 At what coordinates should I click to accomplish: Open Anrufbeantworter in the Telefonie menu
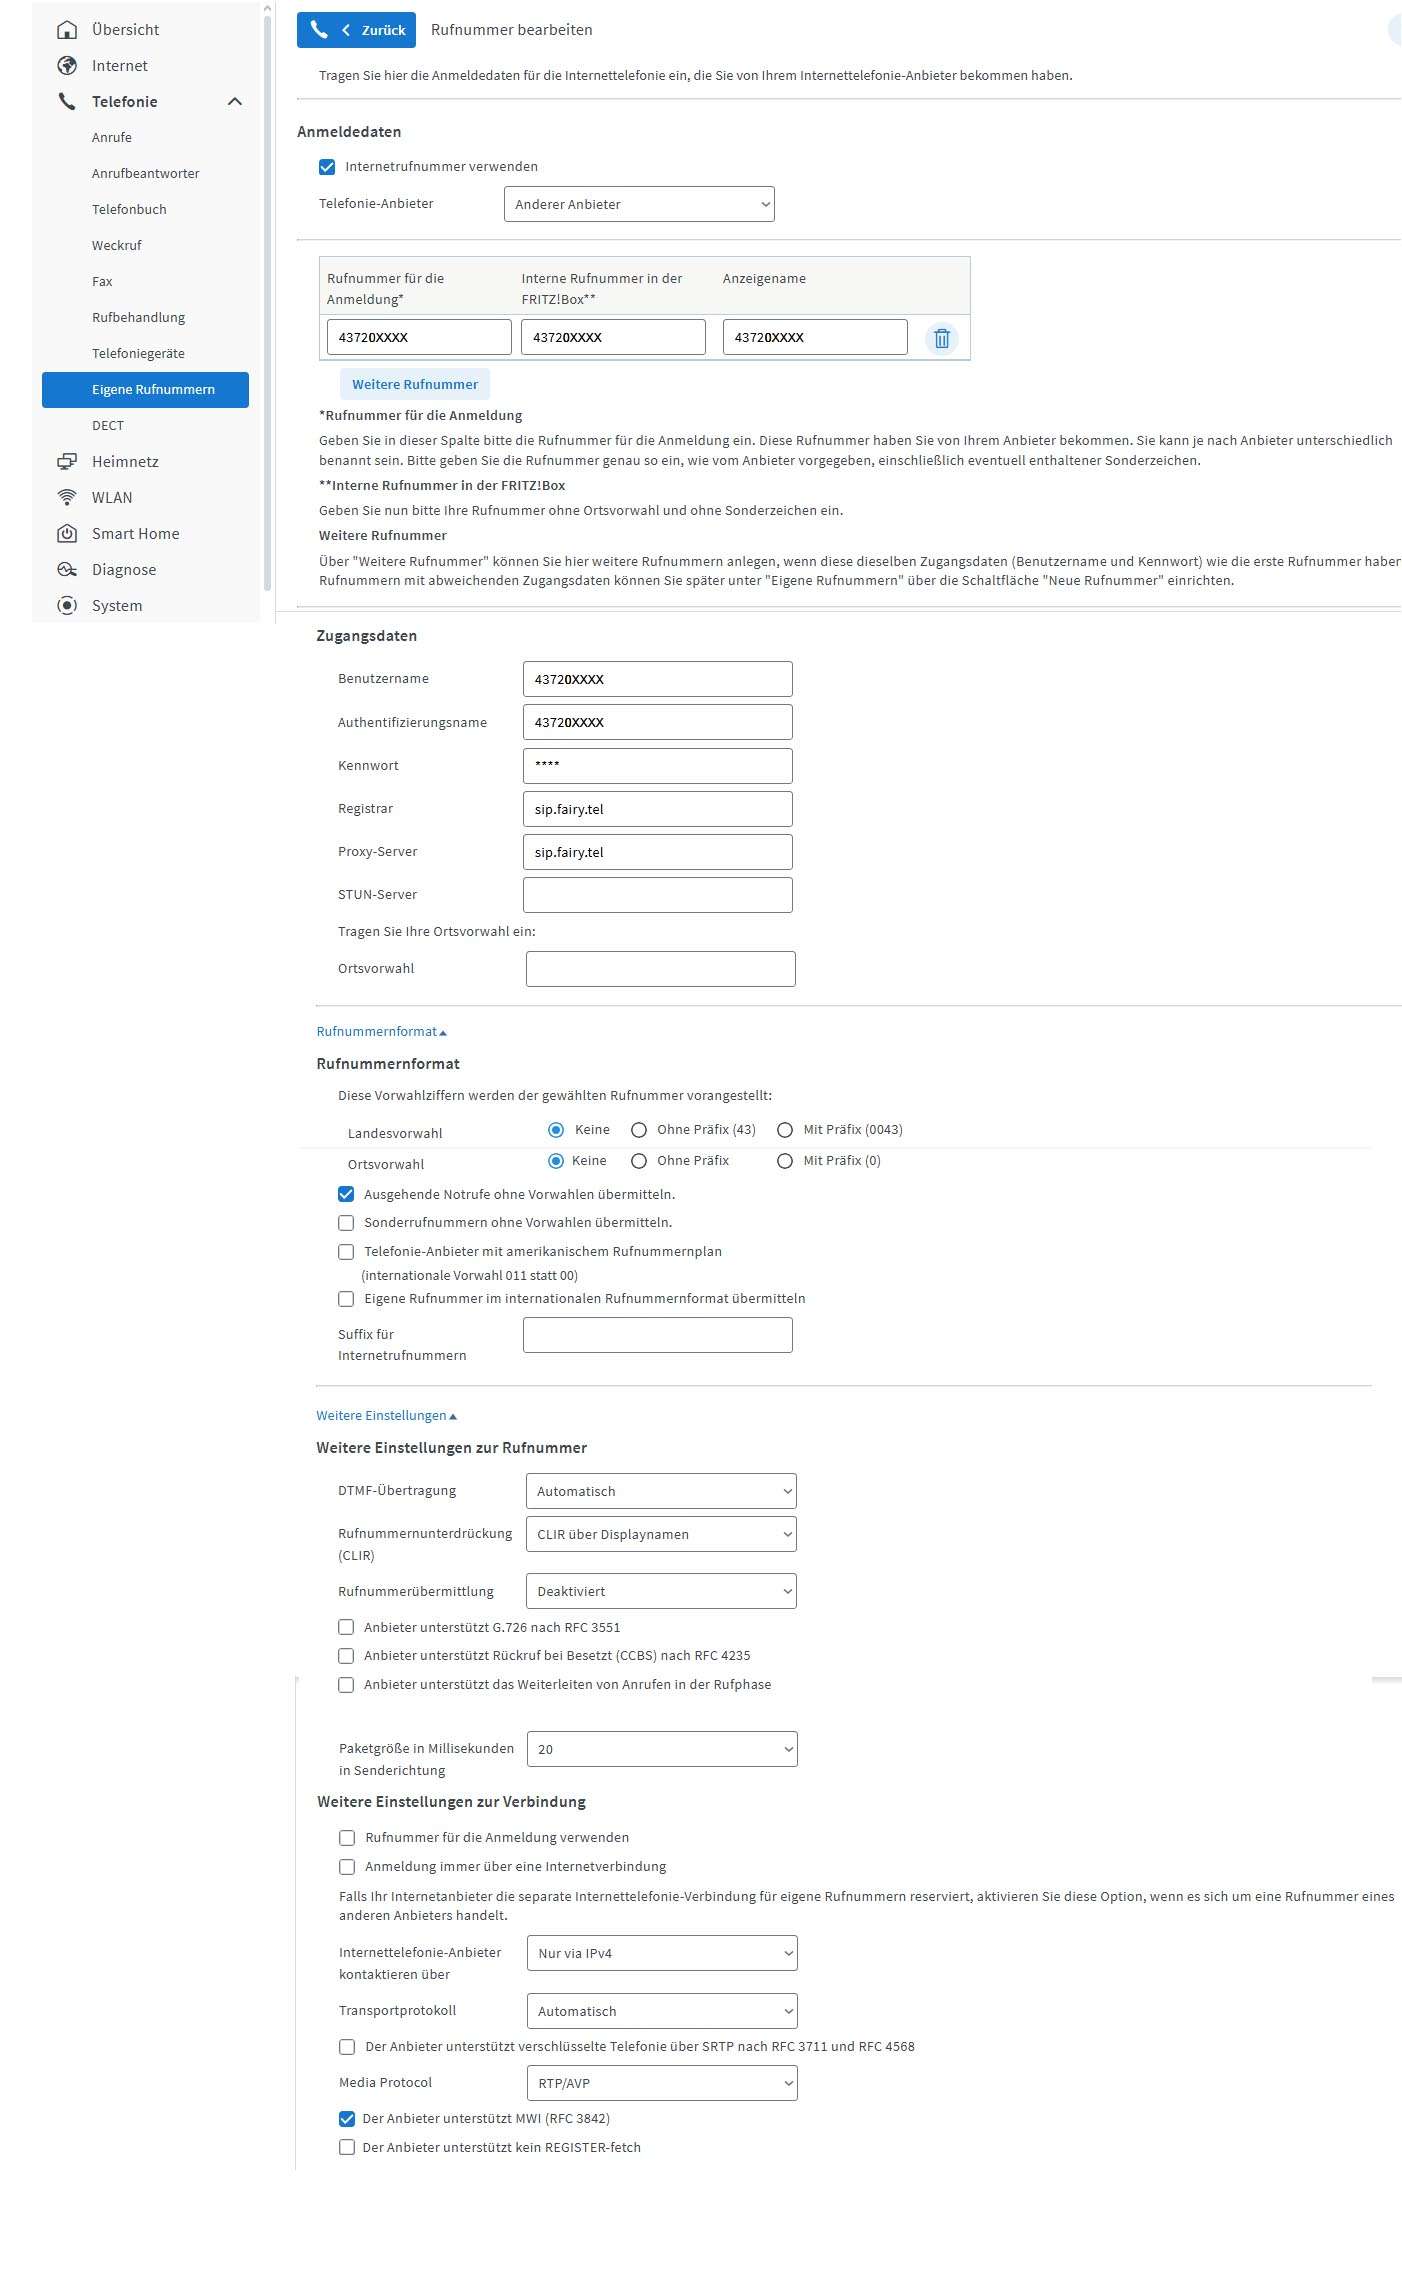click(x=146, y=174)
